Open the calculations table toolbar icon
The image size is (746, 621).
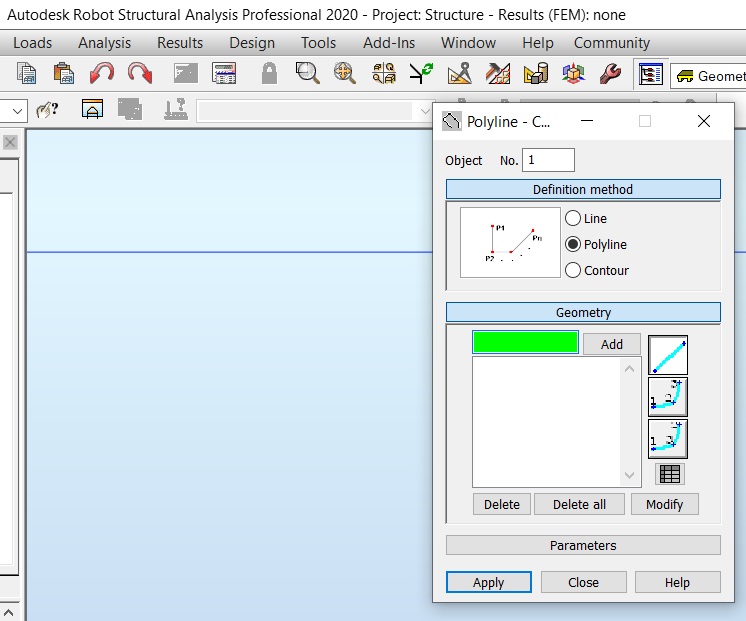pyautogui.click(x=224, y=74)
